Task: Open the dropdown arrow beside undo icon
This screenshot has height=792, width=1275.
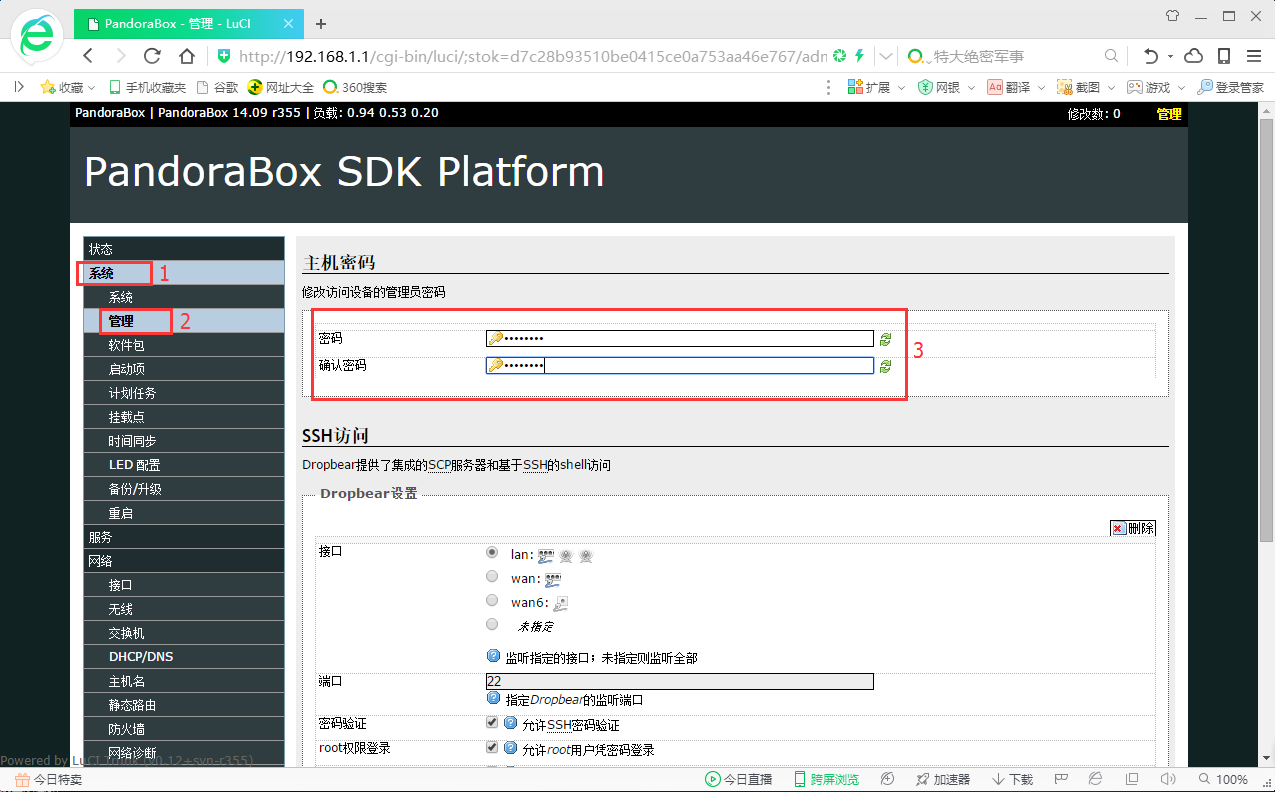Action: (x=1170, y=56)
